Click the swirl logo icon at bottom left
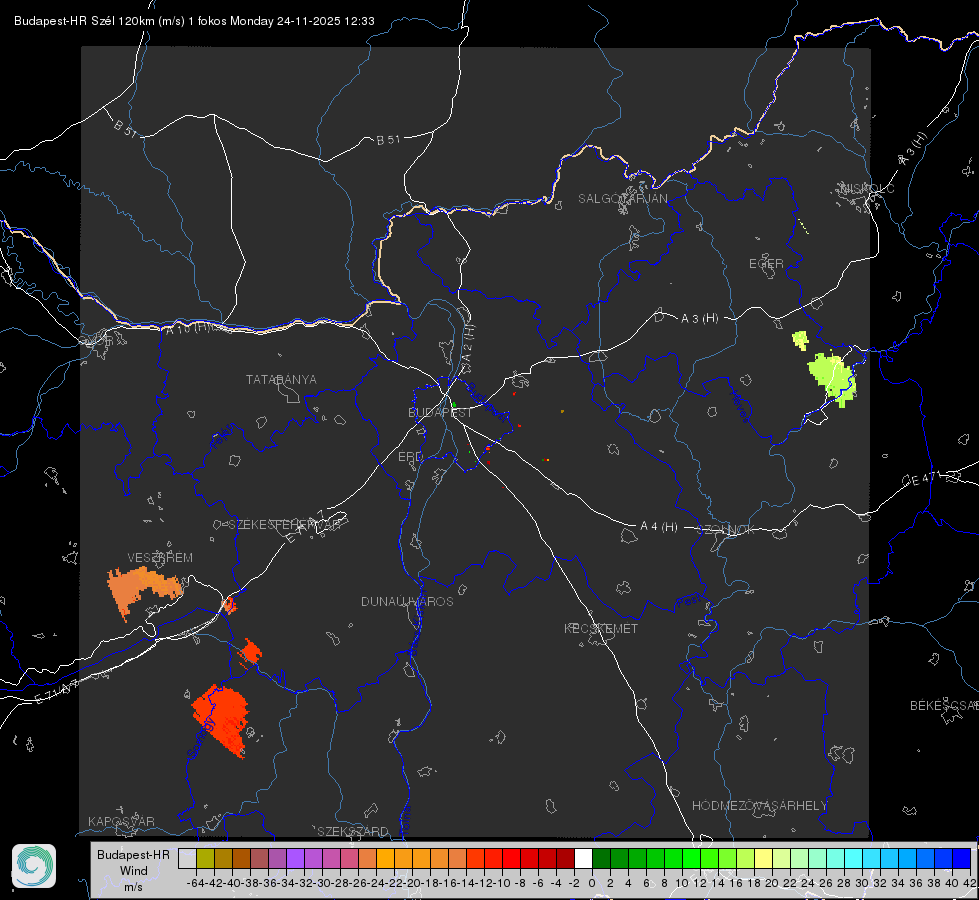979x900 pixels. tap(34, 866)
